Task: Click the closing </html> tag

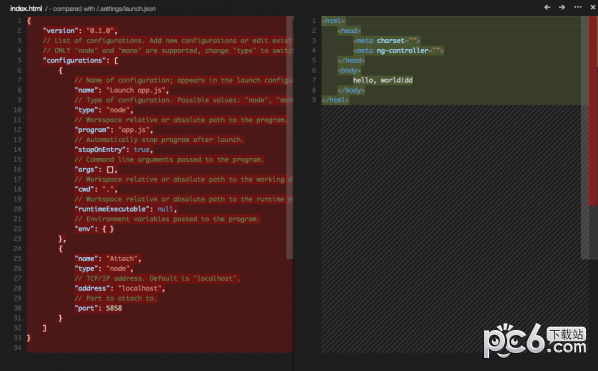Action: (x=335, y=100)
